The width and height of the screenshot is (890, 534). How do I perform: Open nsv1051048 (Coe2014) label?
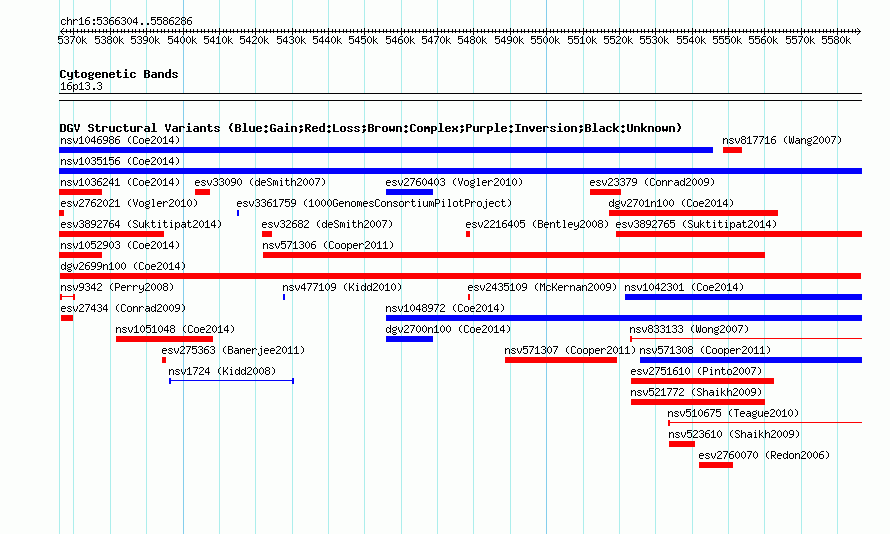(175, 329)
